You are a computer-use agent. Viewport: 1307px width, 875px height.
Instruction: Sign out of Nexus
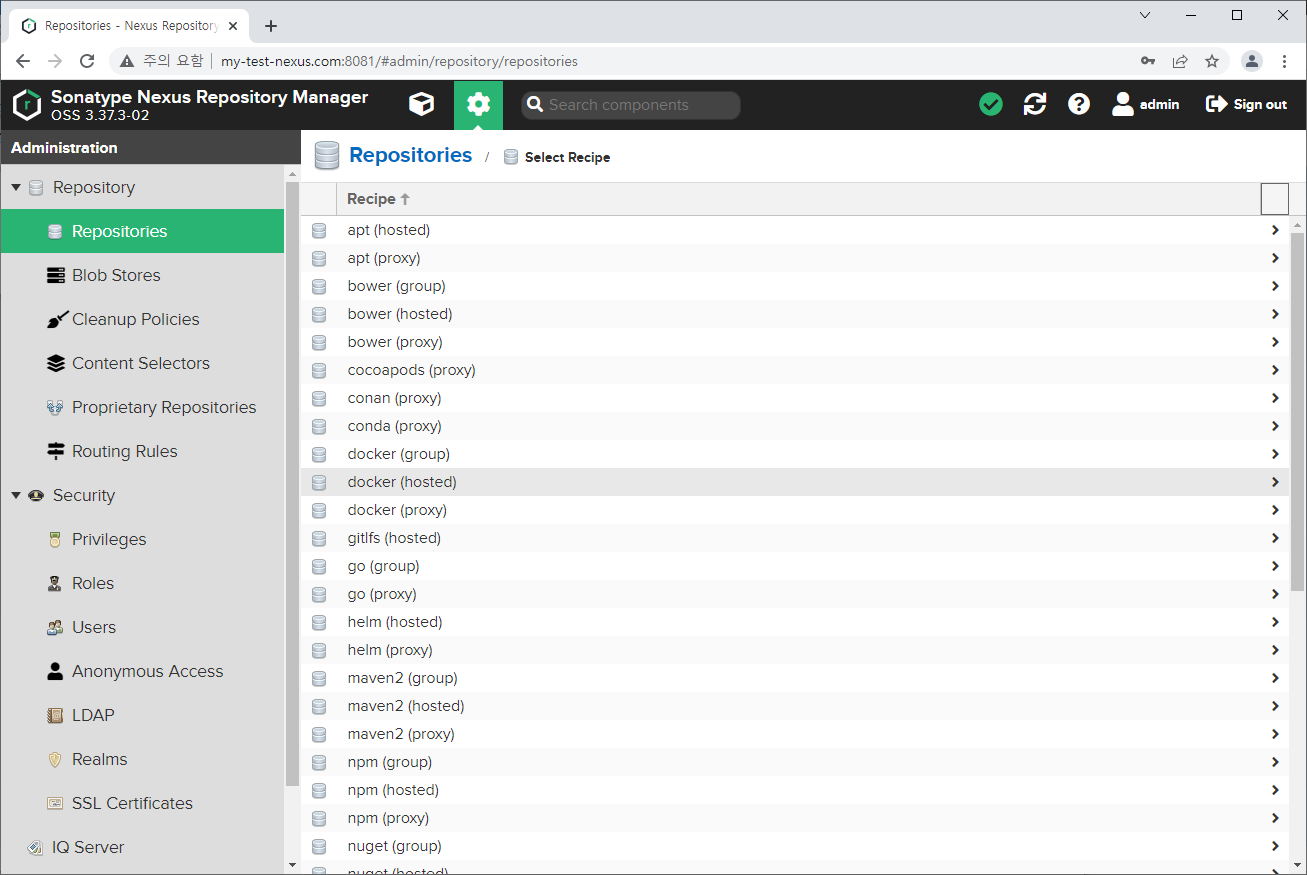(x=1246, y=104)
